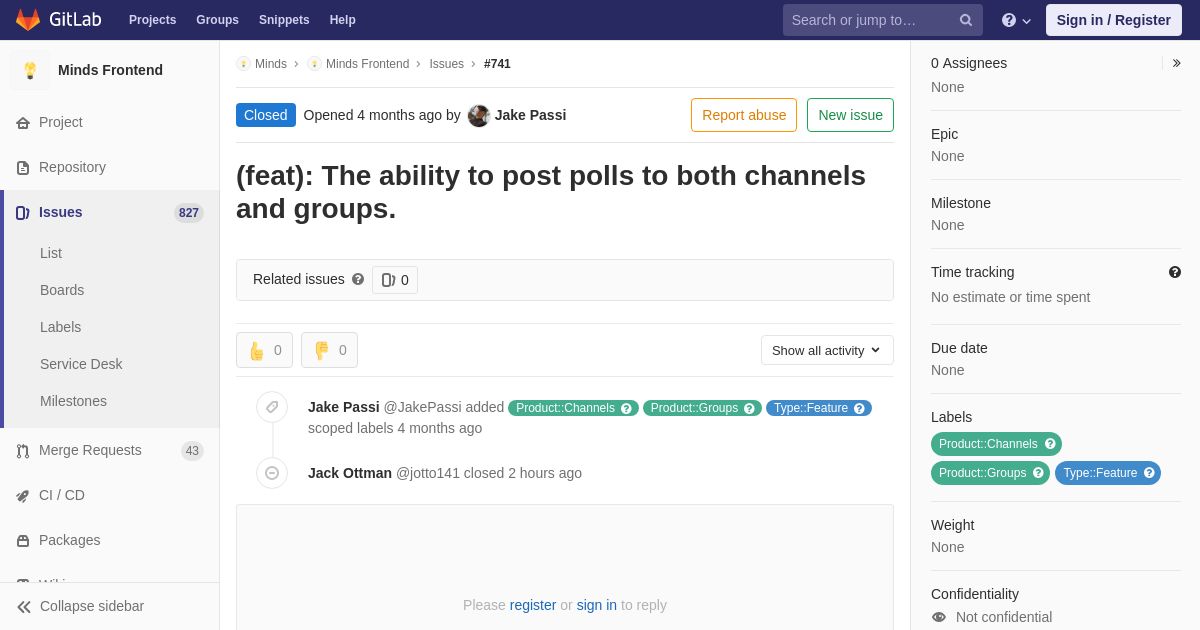Click Jake Passi's avatar image
Image resolution: width=1200 pixels, height=630 pixels.
479,116
